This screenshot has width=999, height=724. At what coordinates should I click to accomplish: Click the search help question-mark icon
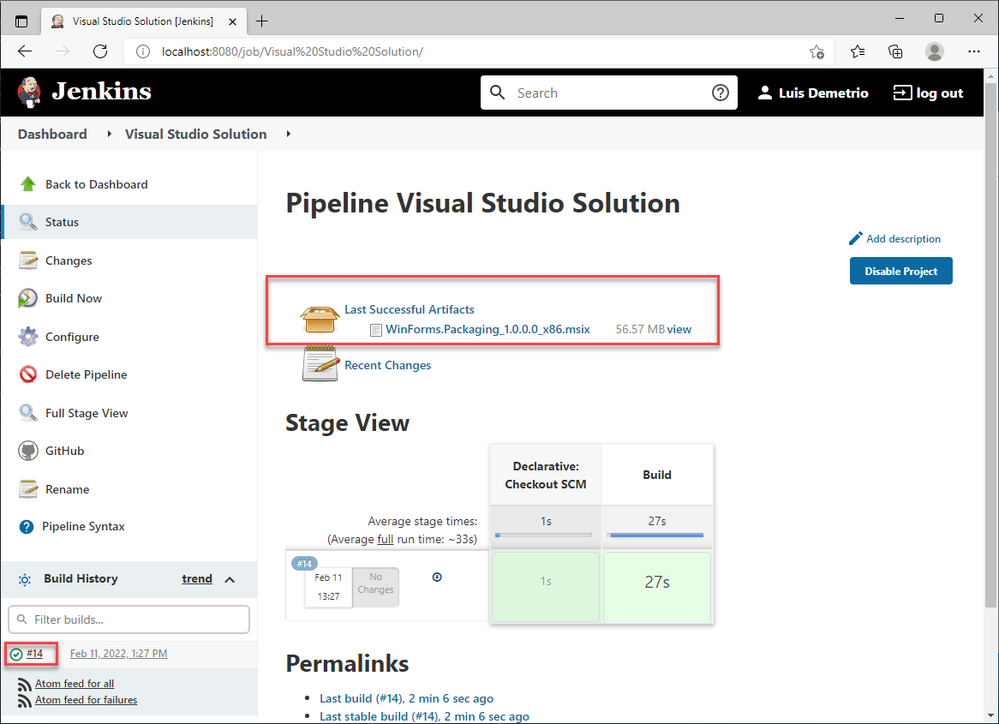coord(720,93)
